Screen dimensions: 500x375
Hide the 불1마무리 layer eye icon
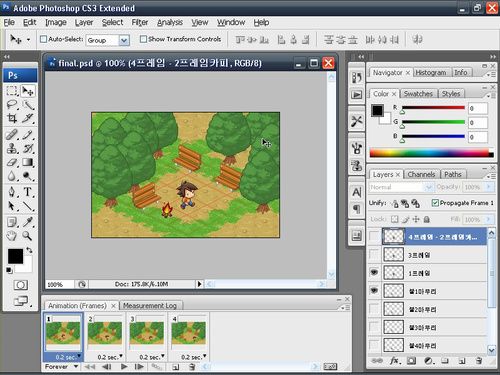(x=374, y=291)
